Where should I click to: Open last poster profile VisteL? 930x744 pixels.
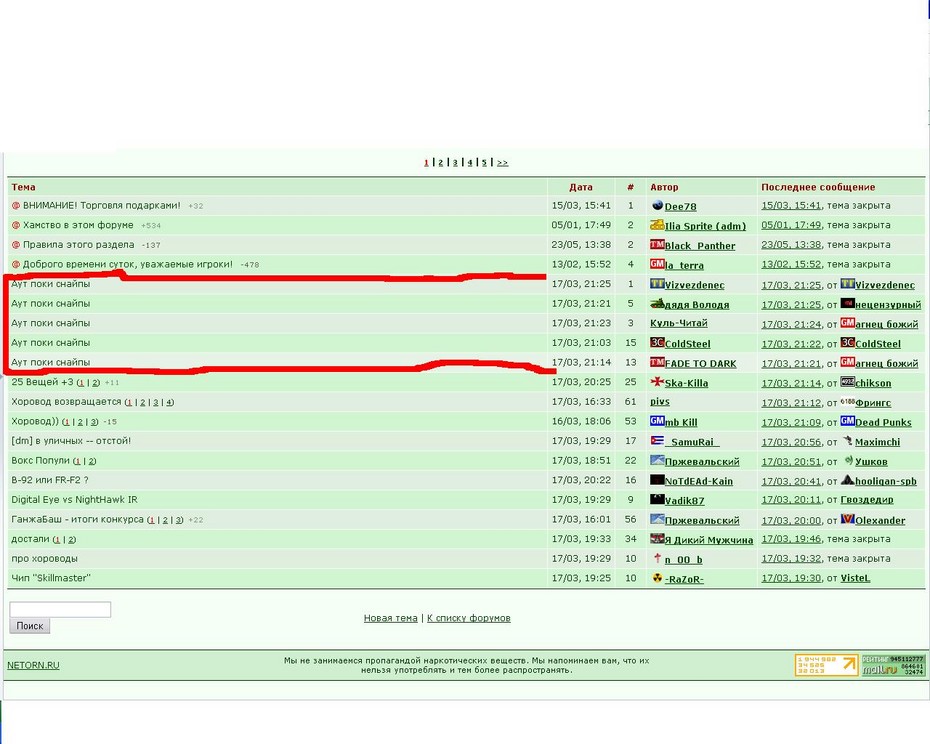[x=855, y=578]
